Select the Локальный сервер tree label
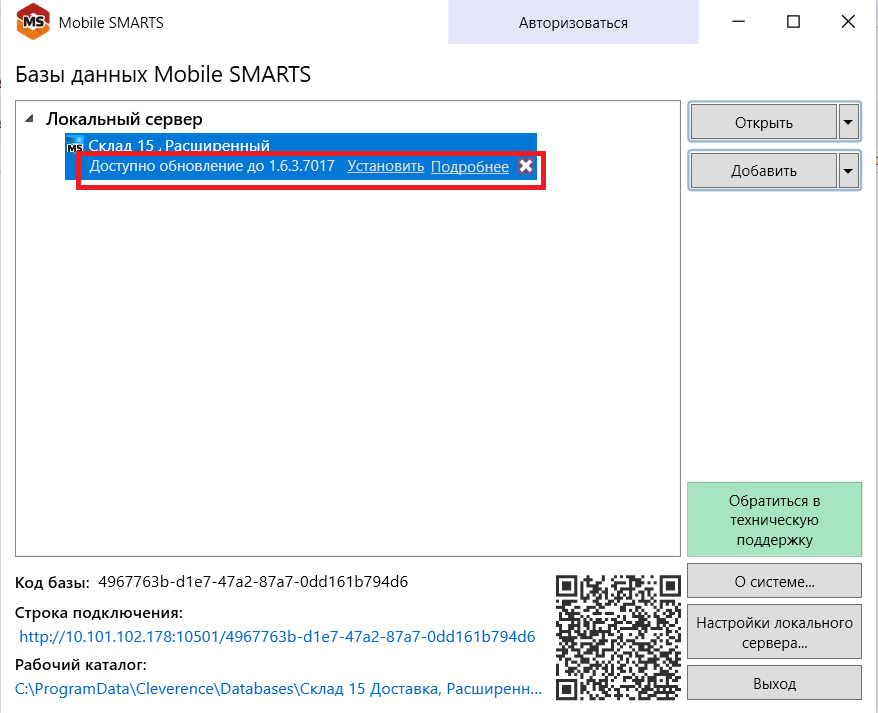The height and width of the screenshot is (713, 878). pyautogui.click(x=124, y=119)
